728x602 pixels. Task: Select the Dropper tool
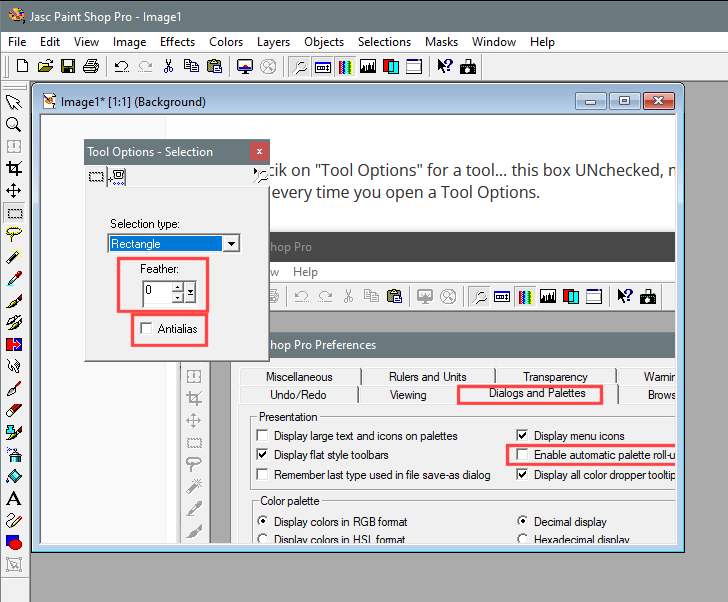pos(14,278)
